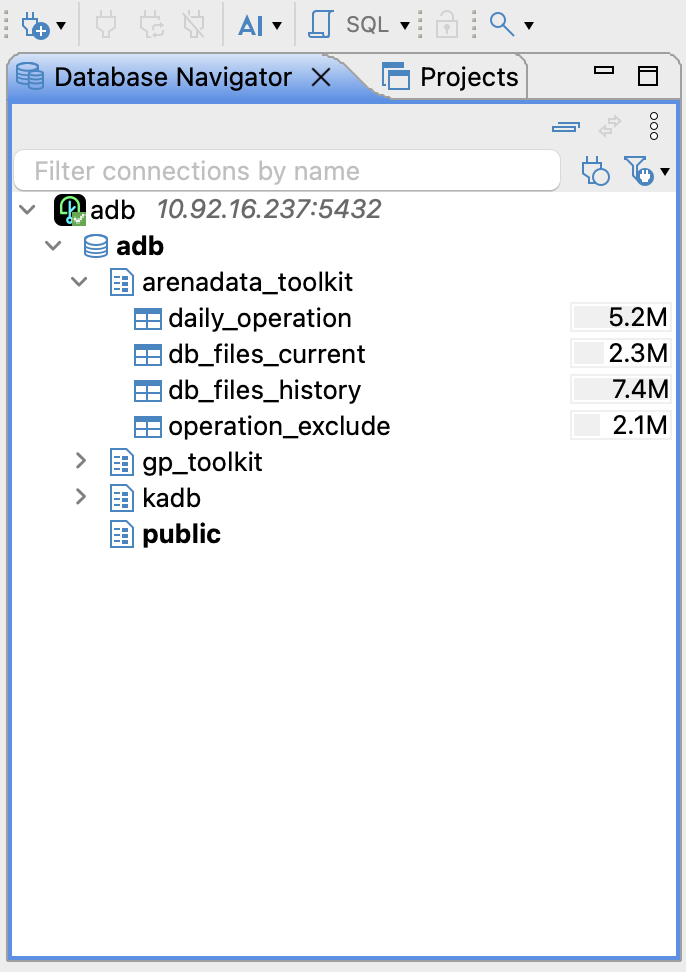686x972 pixels.
Task: Show connected databases only via plug icon
Action: coord(597,170)
